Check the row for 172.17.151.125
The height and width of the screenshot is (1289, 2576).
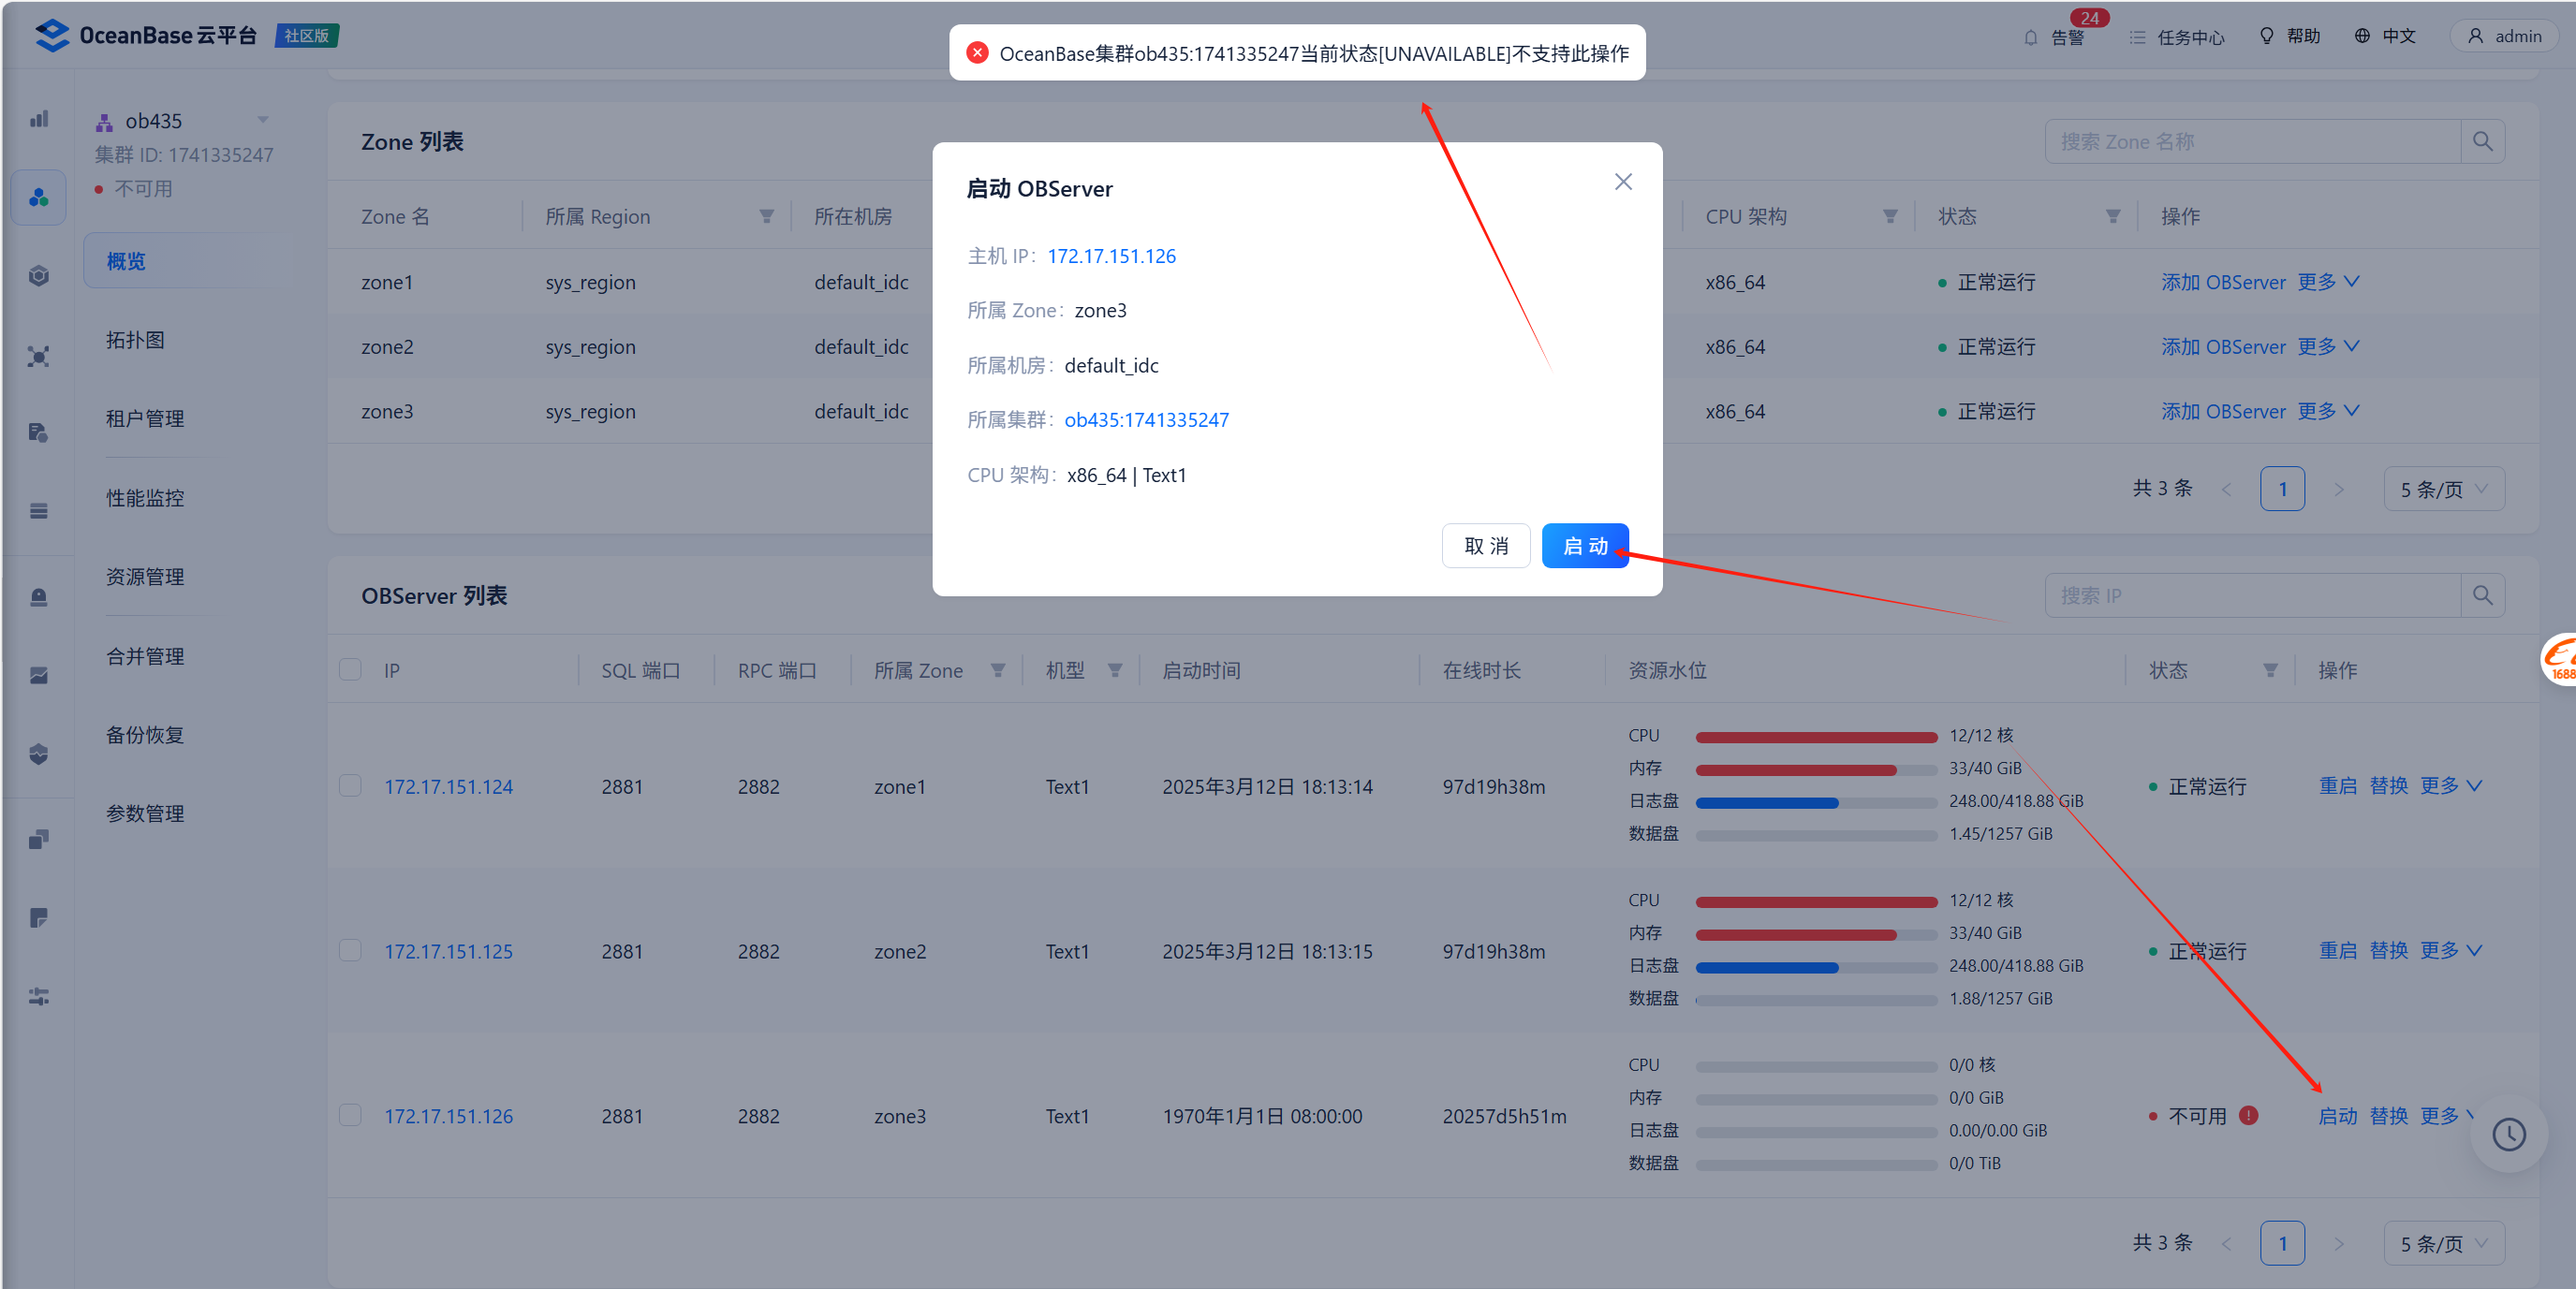pos(350,950)
